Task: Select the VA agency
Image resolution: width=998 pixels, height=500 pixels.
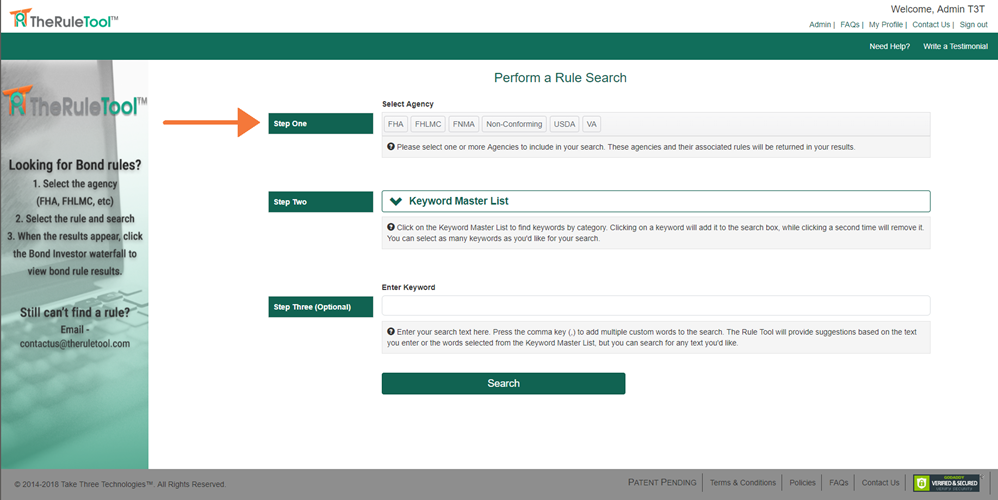Action: coord(592,124)
